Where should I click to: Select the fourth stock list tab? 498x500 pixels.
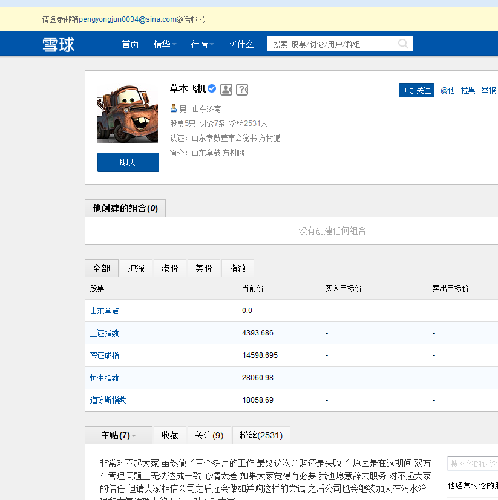pyautogui.click(x=204, y=268)
